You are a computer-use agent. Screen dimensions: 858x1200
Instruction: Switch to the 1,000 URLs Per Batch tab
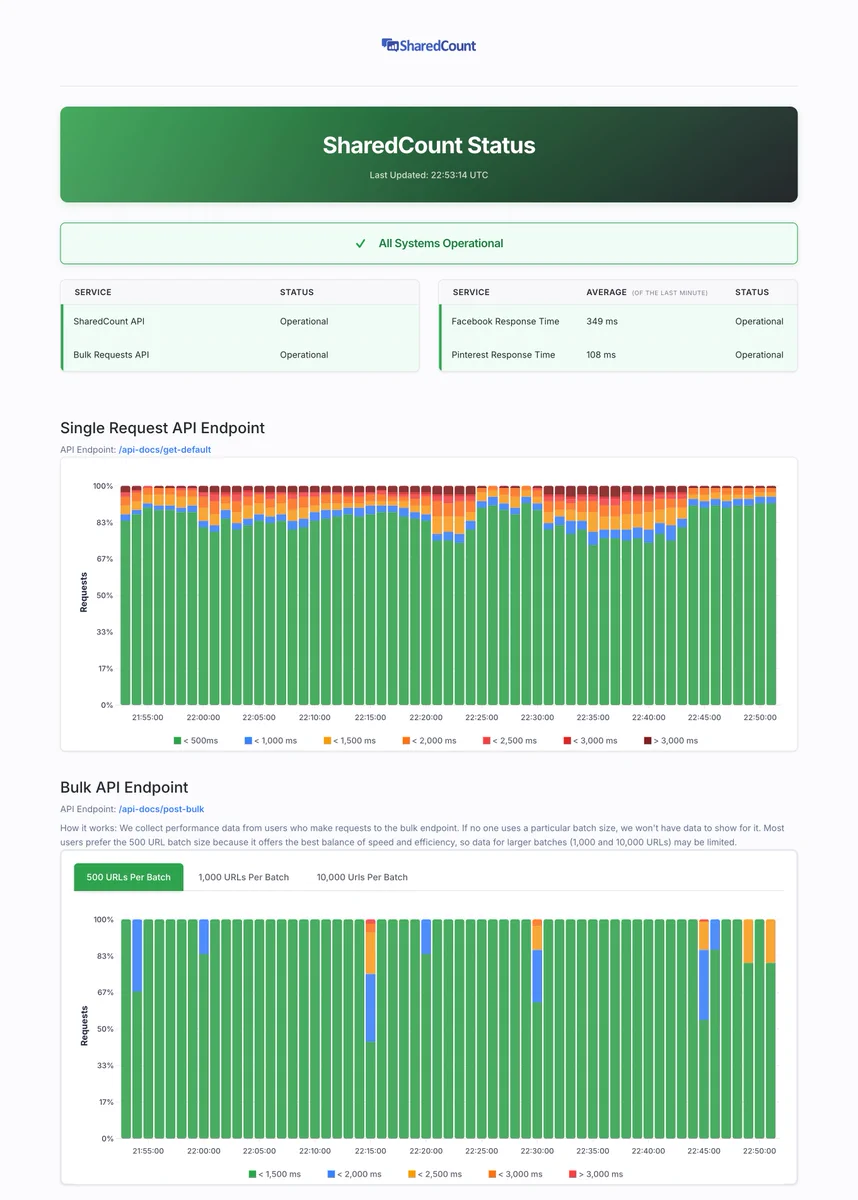[244, 877]
